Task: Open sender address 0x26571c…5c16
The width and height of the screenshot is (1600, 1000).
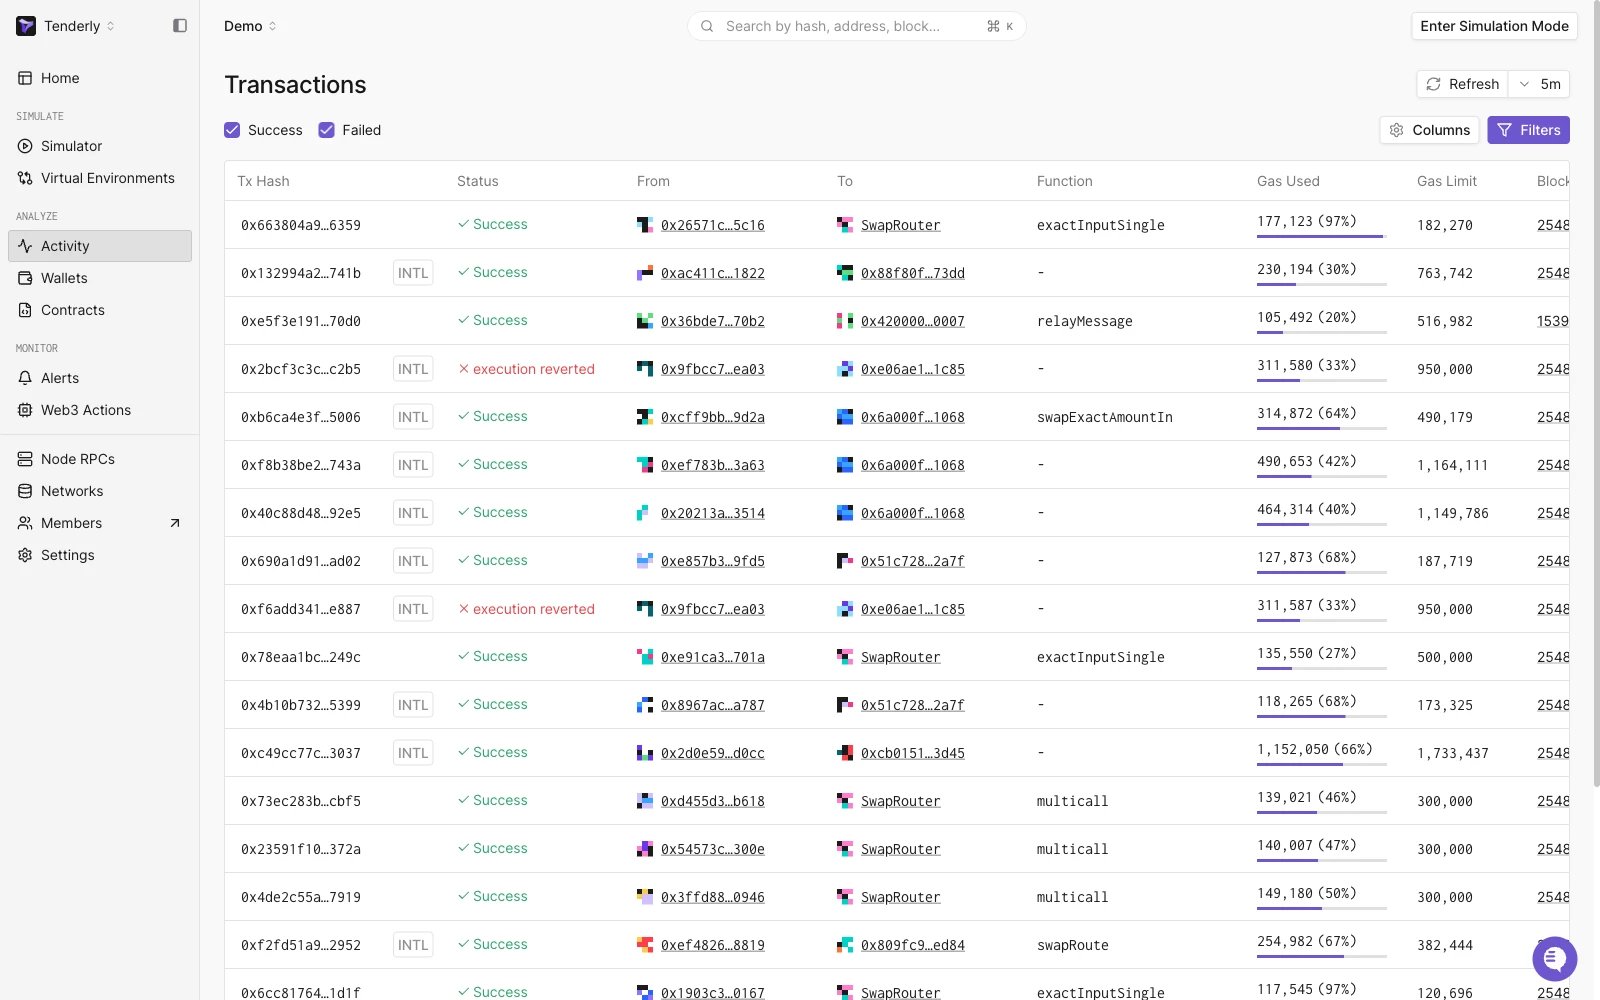Action: 713,225
